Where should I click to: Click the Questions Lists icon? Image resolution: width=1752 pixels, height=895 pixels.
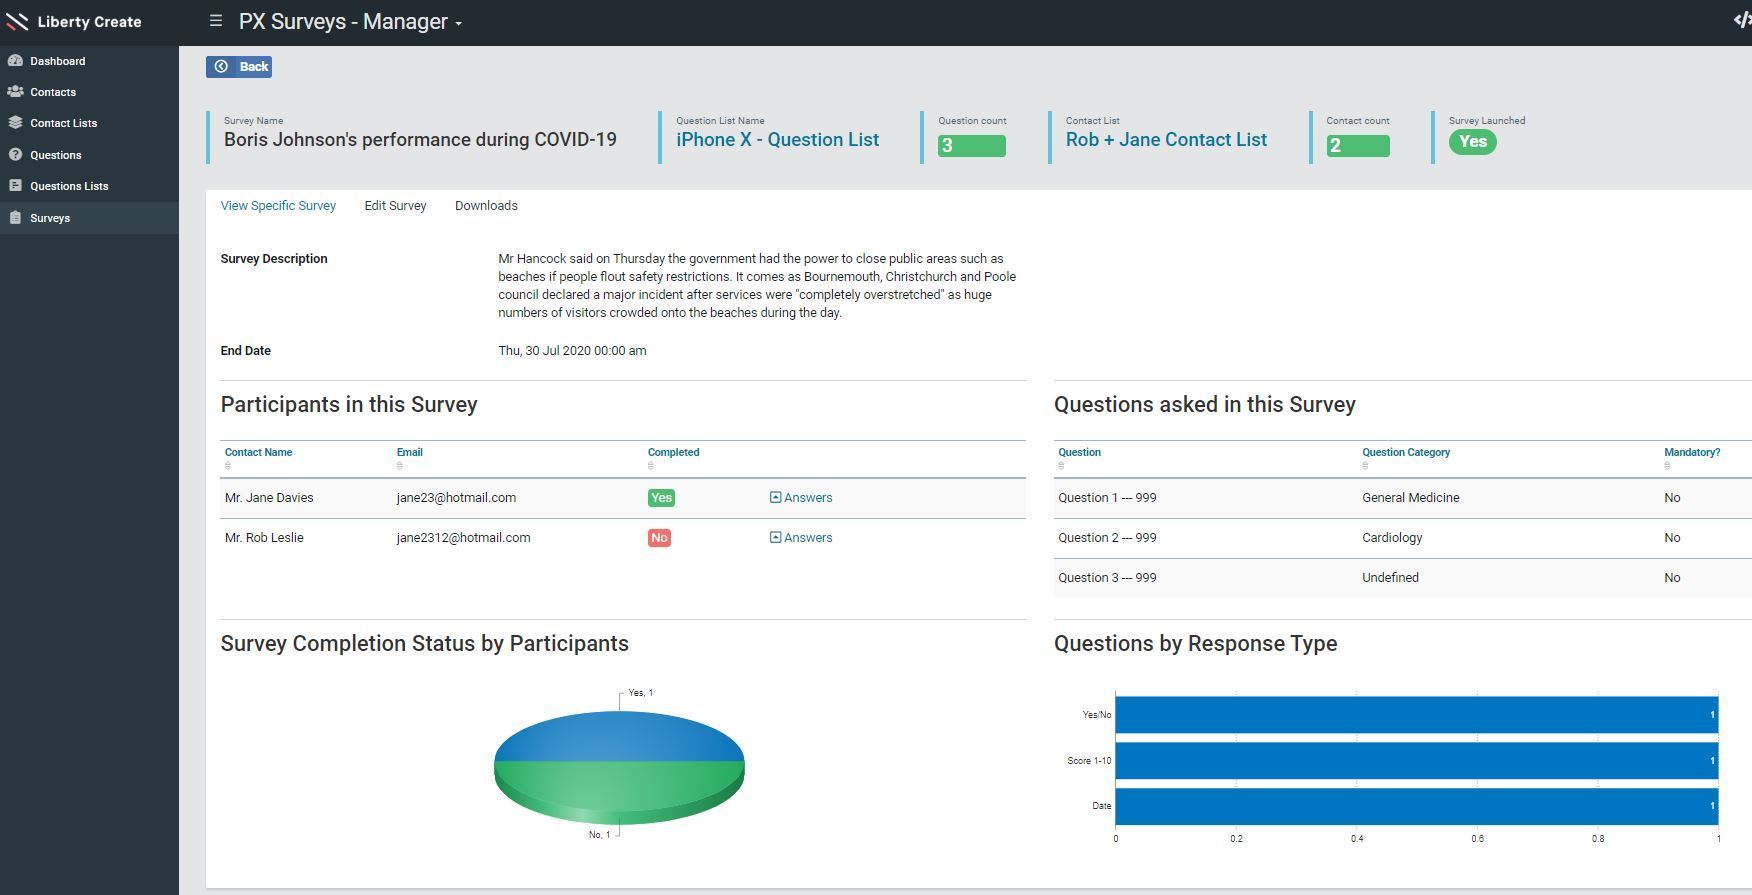(15, 186)
